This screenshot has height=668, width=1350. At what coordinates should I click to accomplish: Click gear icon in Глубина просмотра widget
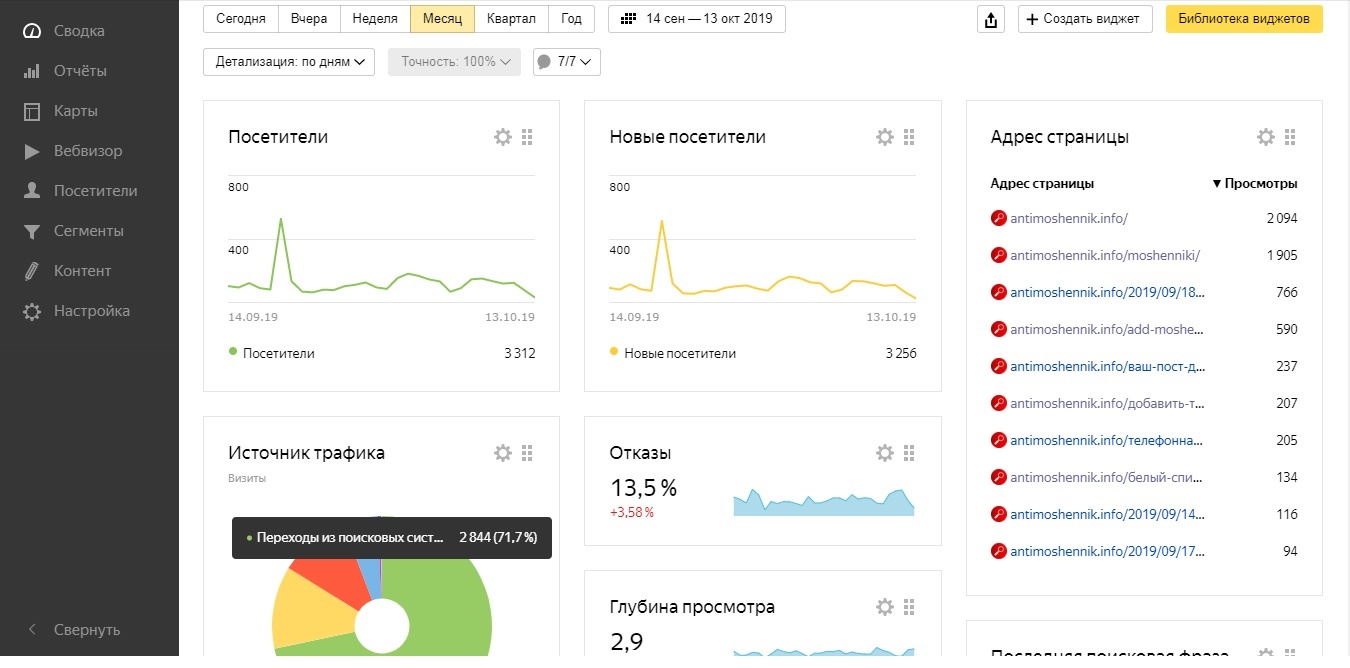(884, 607)
